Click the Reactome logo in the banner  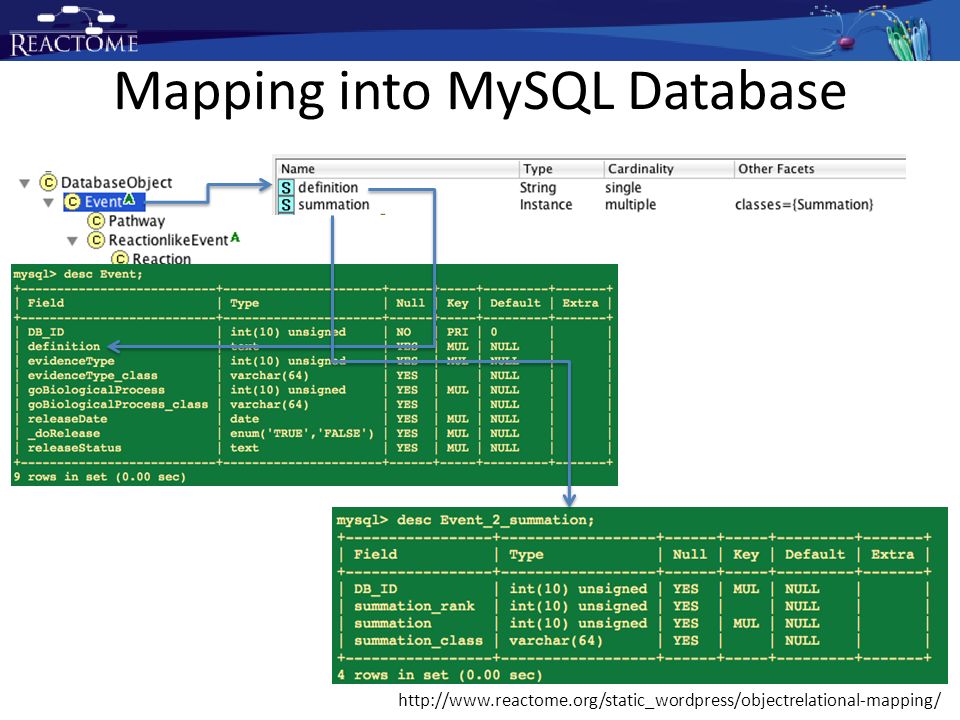coord(73,32)
